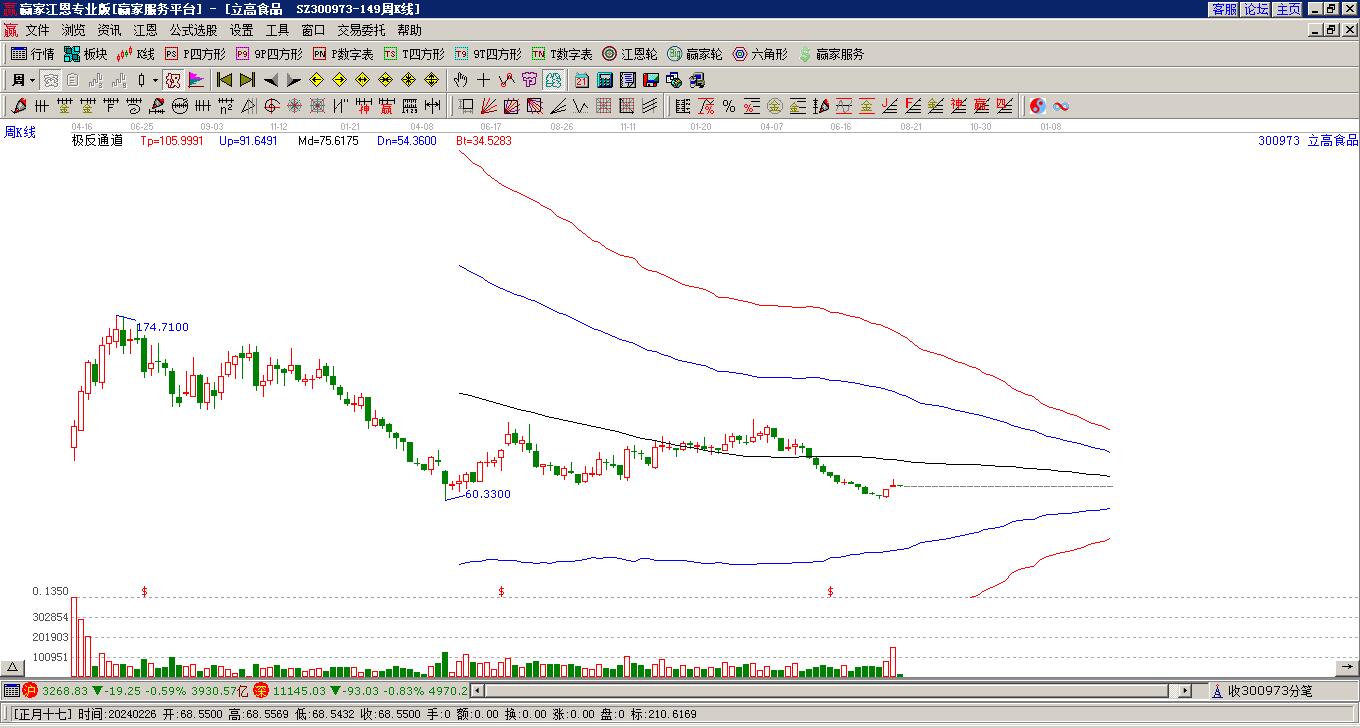Click the horizontal scrollbar left arrow
1360x728 pixels.
[x=478, y=690]
